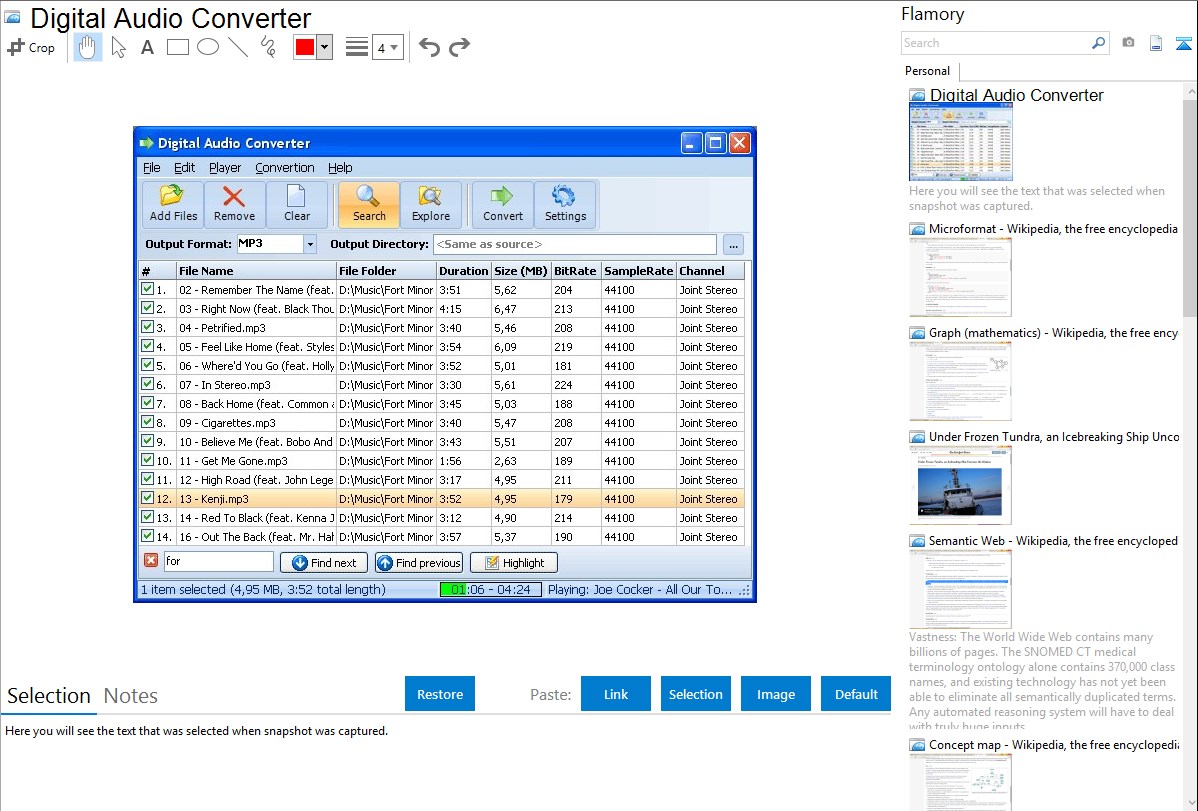This screenshot has height=811, width=1198.
Task: Uncheck track 1 Remember The Name
Action: coord(147,289)
